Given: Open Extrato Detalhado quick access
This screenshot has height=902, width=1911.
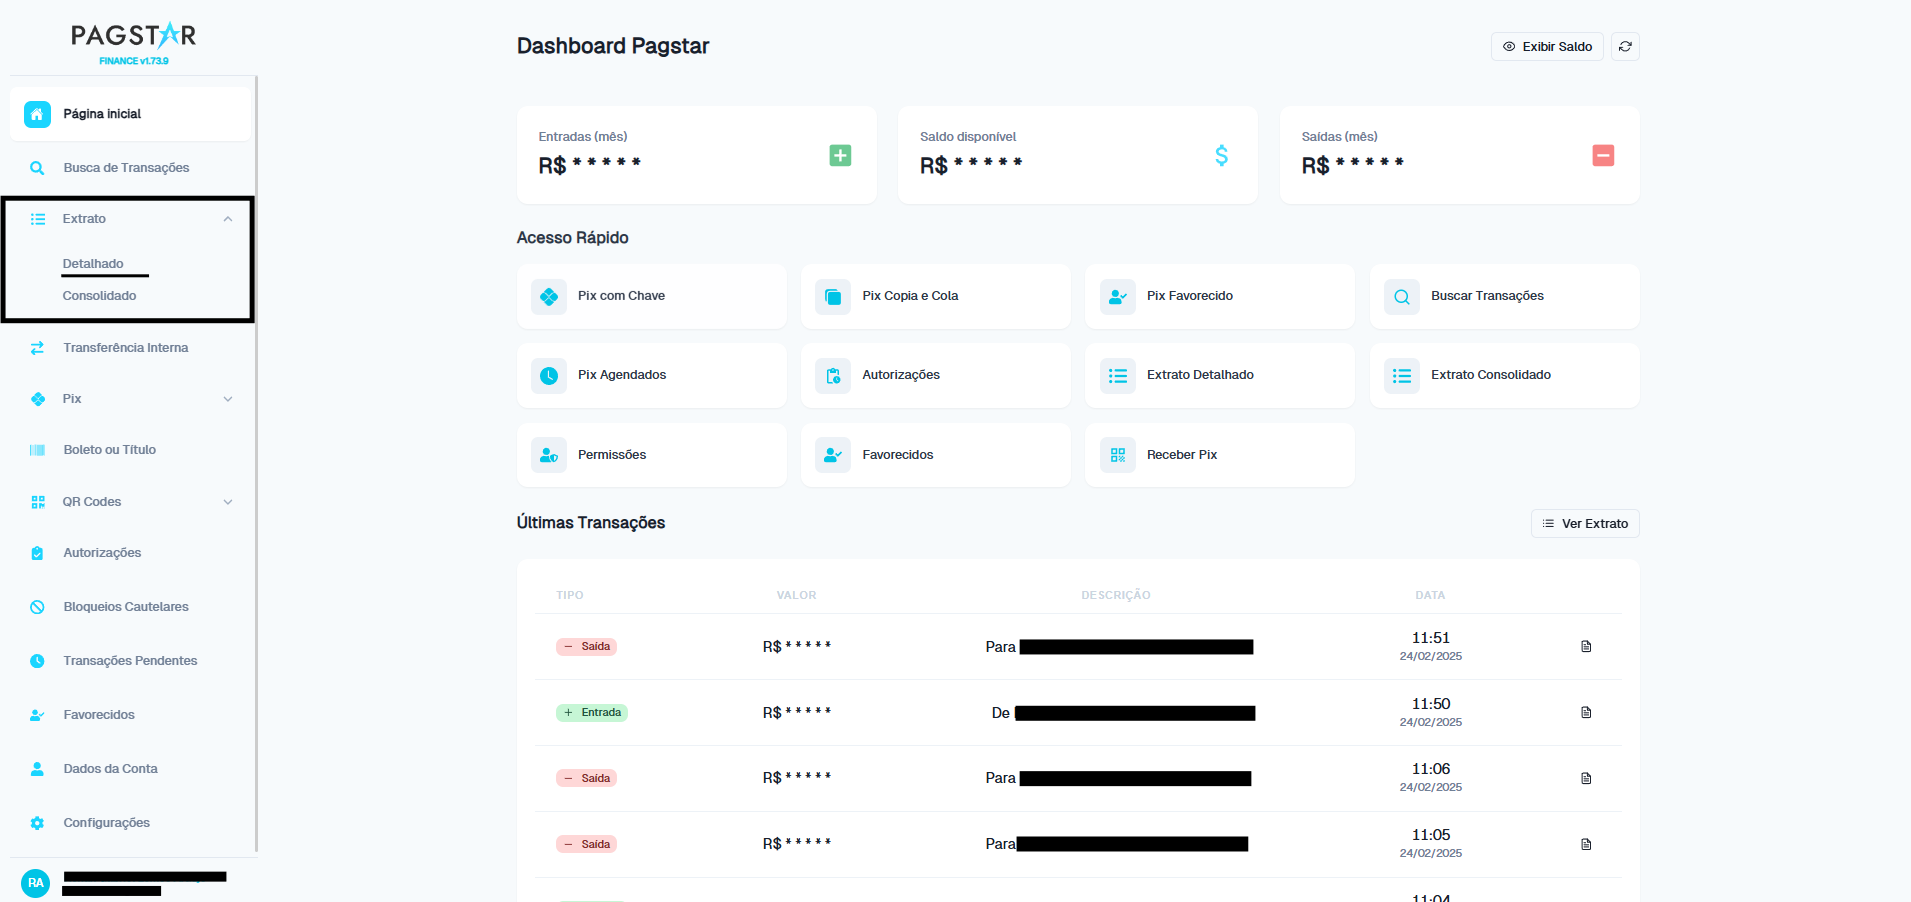Looking at the screenshot, I should (x=1220, y=375).
